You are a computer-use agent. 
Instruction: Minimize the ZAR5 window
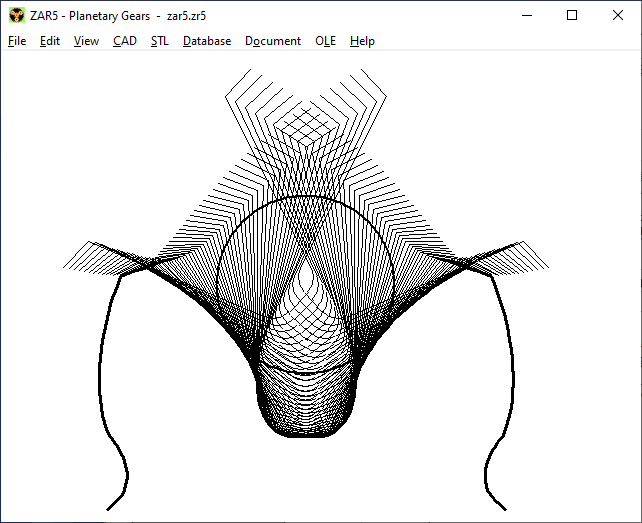[526, 15]
